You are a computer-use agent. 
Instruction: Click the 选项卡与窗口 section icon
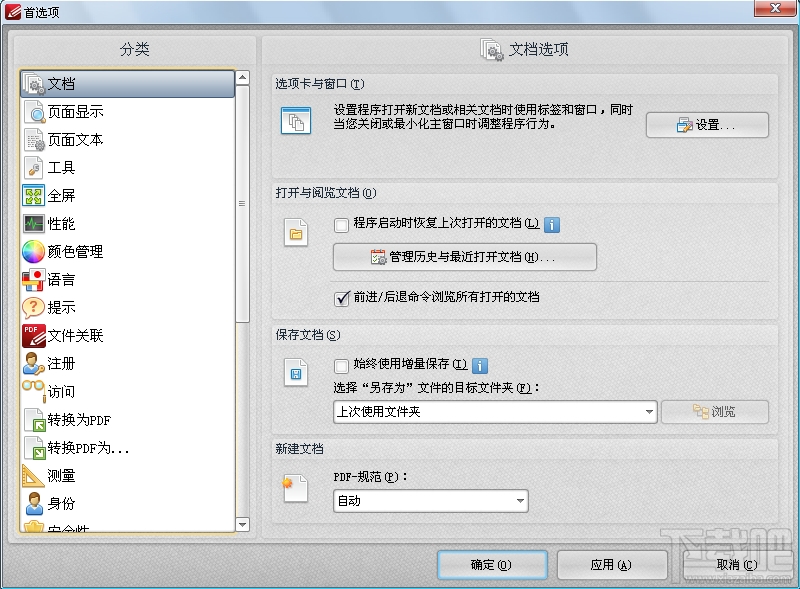coord(296,121)
